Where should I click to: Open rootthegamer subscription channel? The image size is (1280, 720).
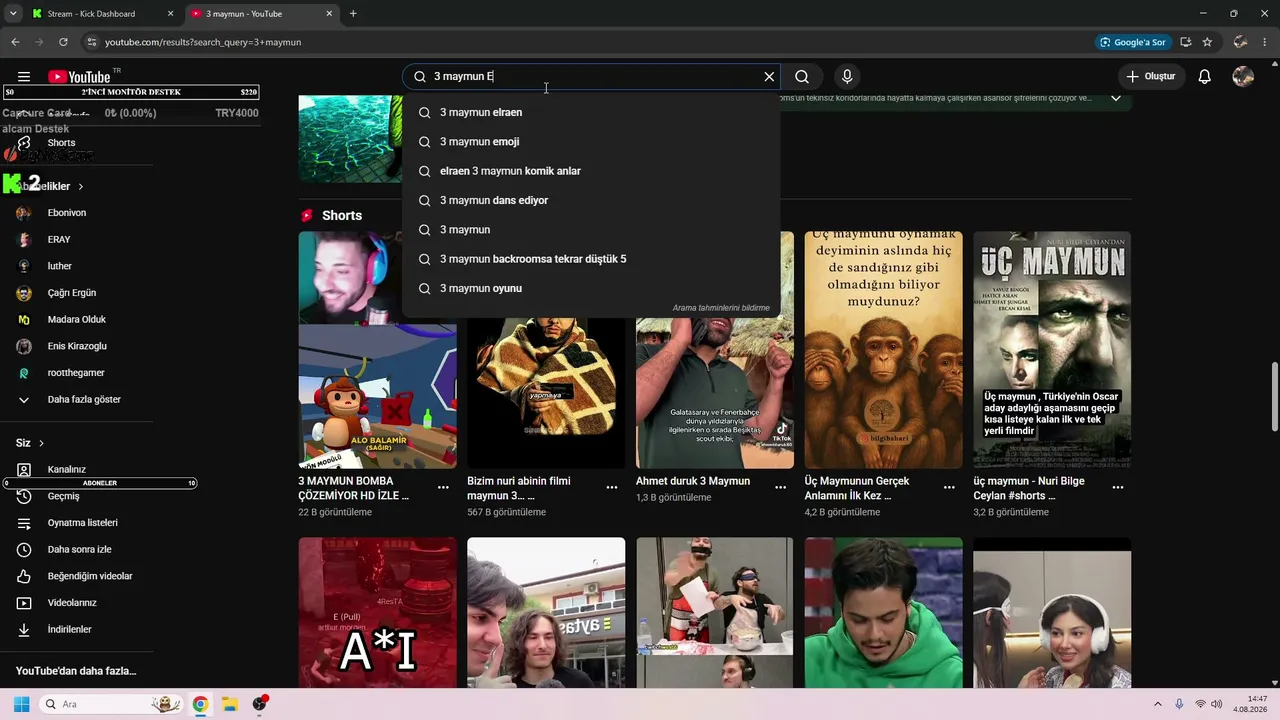pos(77,373)
